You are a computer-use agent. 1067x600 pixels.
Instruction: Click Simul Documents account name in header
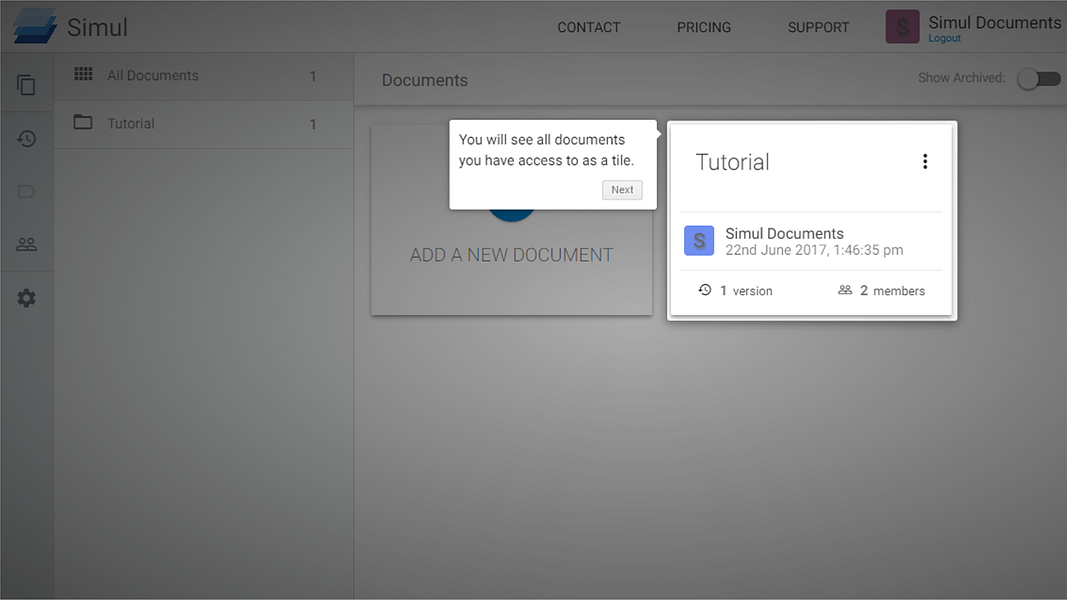(995, 22)
